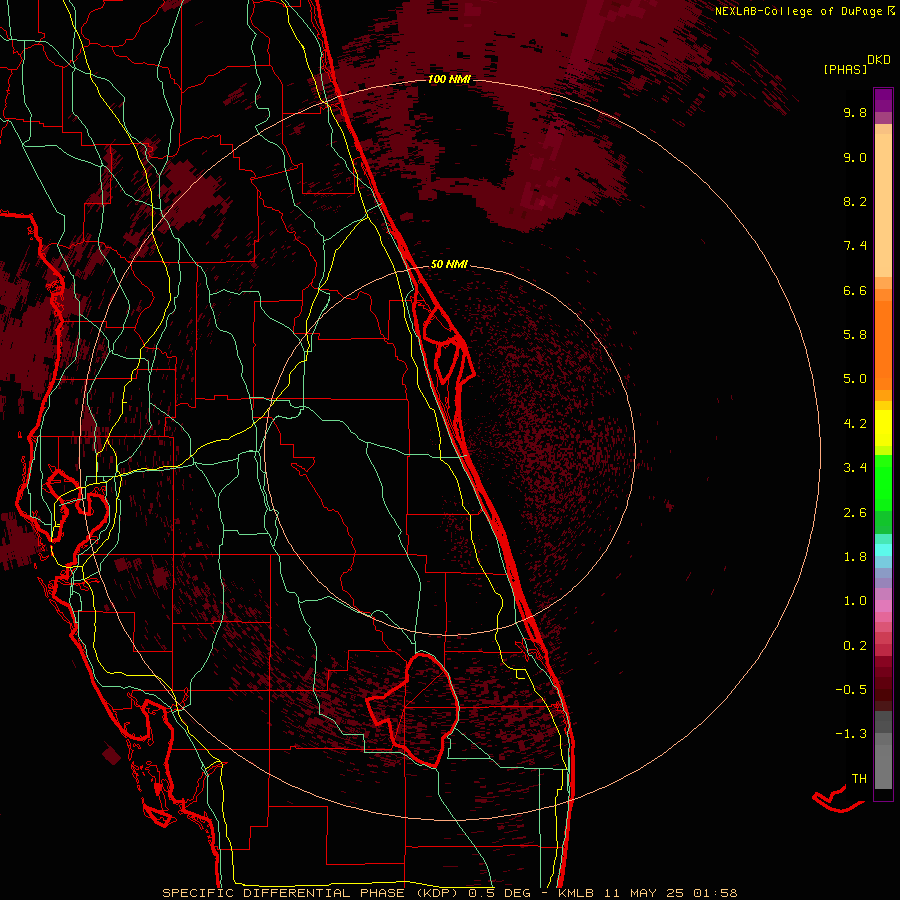Click the 8.2 scale value
The height and width of the screenshot is (900, 900).
[x=855, y=201]
